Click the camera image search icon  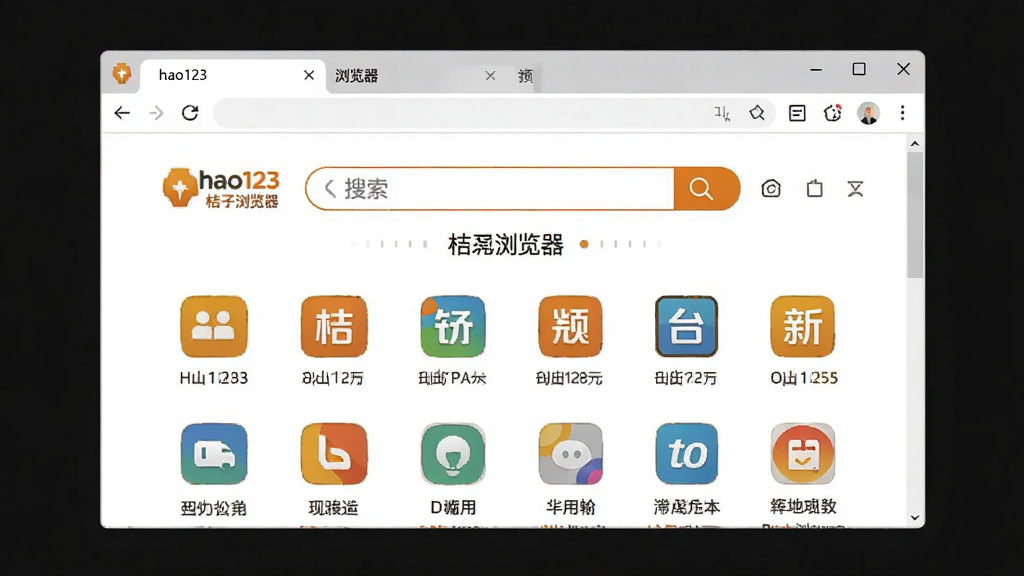pos(771,189)
